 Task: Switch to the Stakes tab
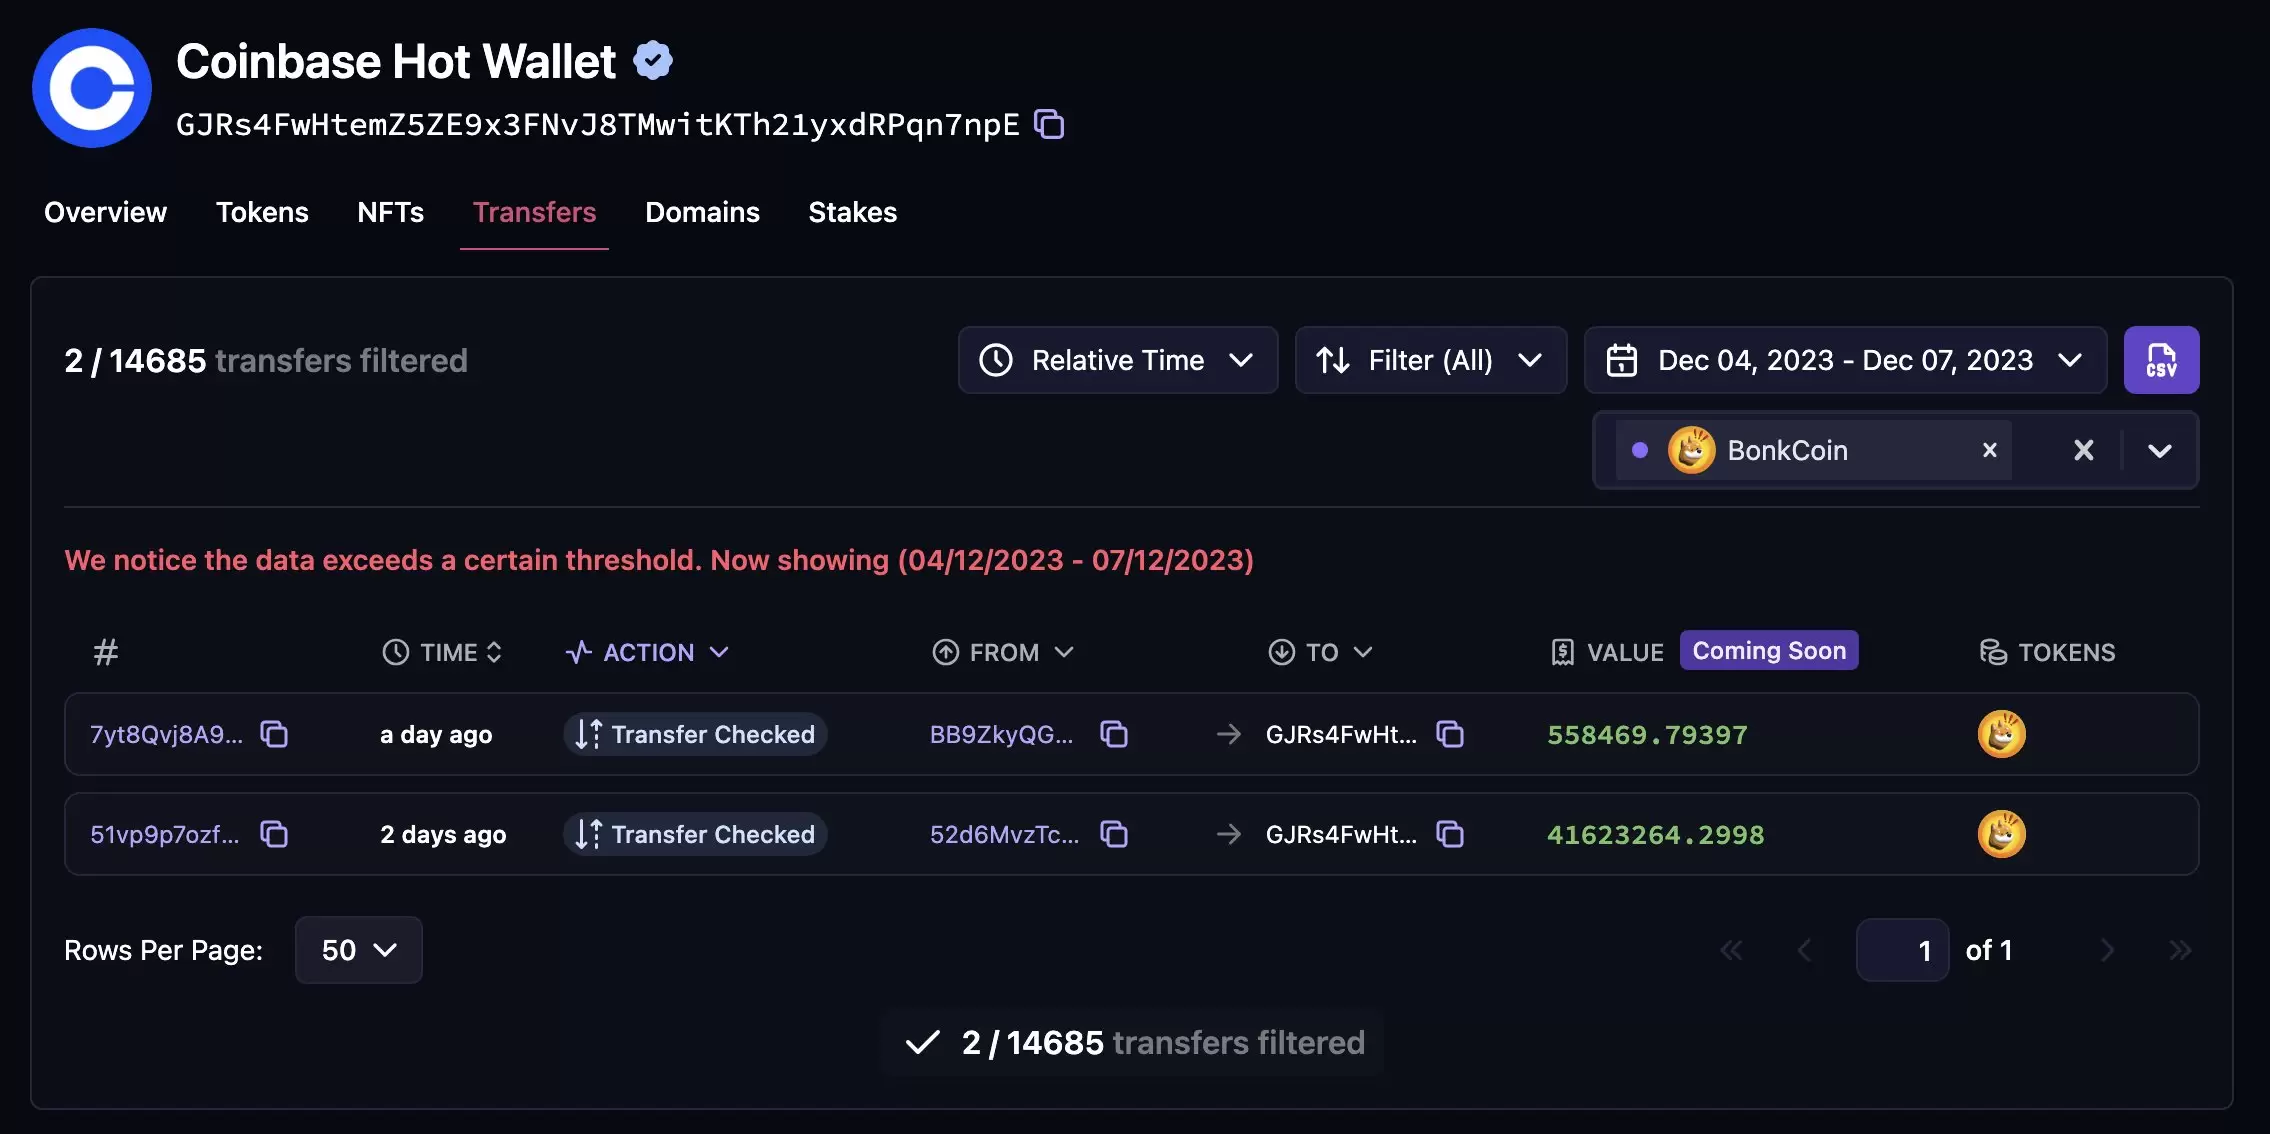pos(852,212)
